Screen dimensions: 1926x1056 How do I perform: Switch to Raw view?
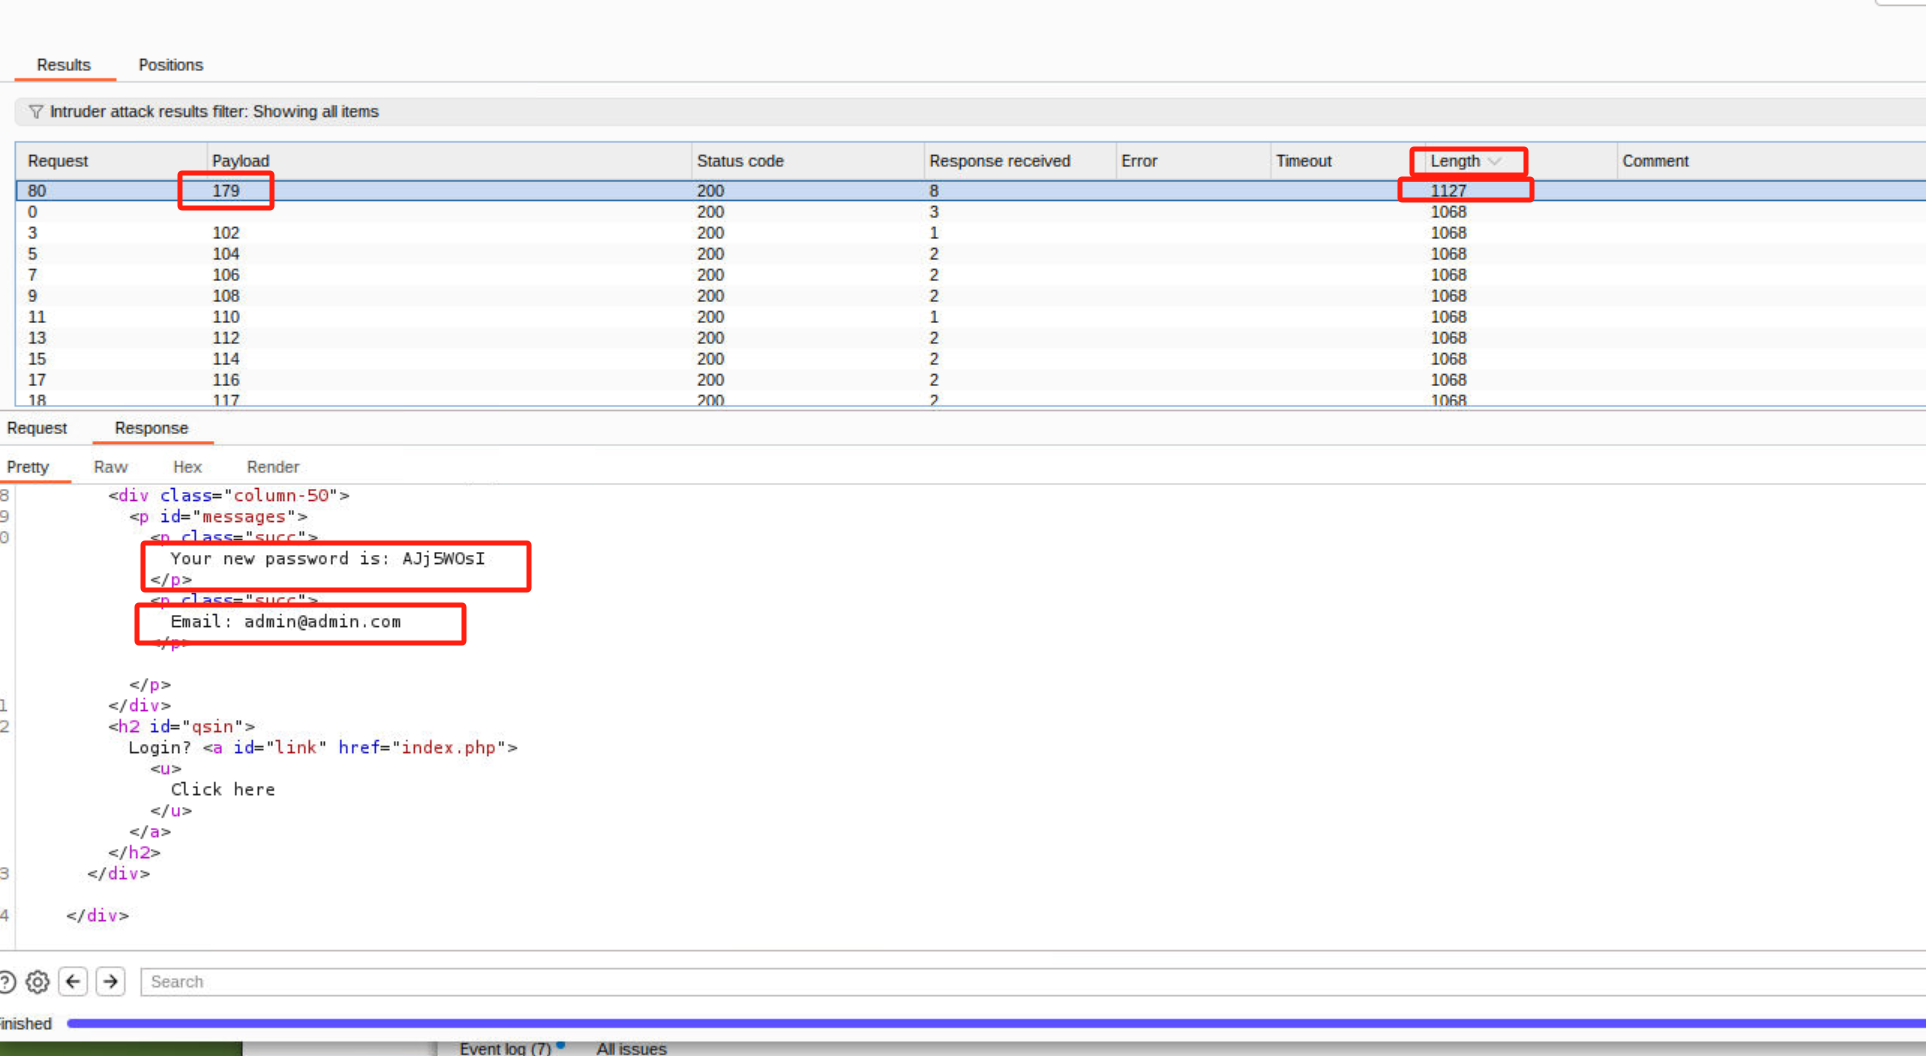pos(111,467)
